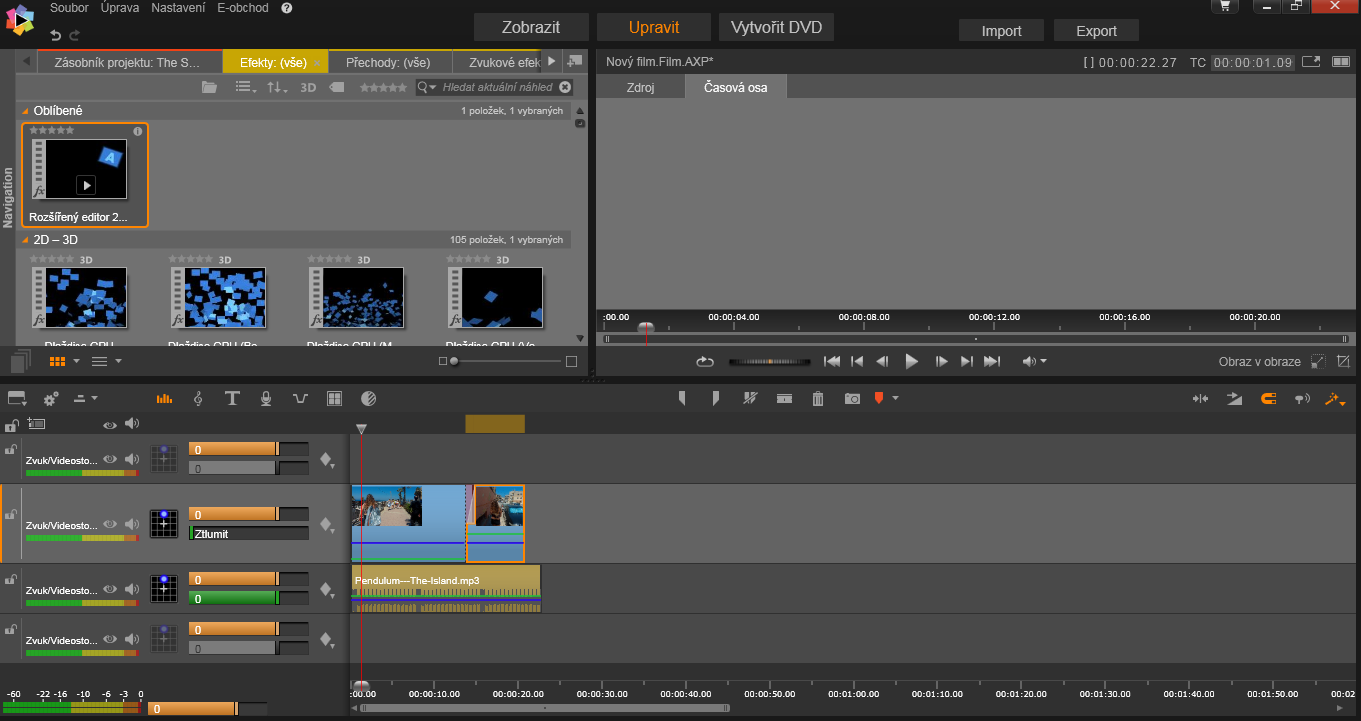Switch to the Přechody: (vše) tab
Viewport: 1361px width, 721px height.
click(x=387, y=62)
